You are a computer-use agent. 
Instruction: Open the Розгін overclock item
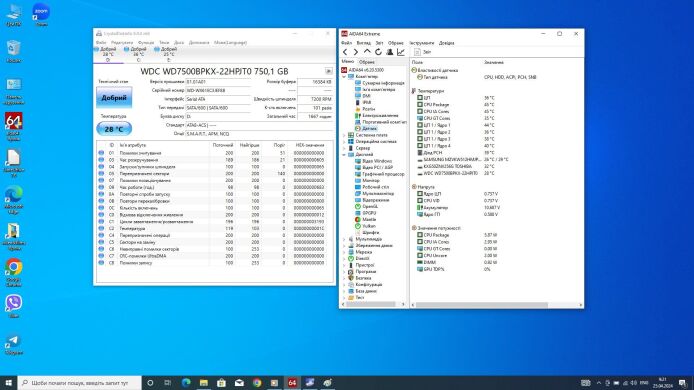pos(365,109)
